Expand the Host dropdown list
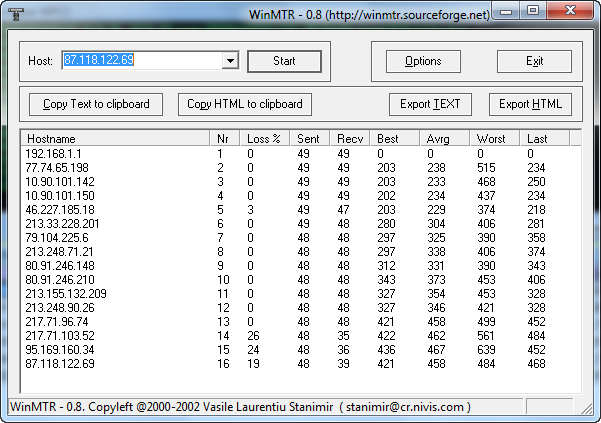The image size is (601, 423). pos(230,61)
